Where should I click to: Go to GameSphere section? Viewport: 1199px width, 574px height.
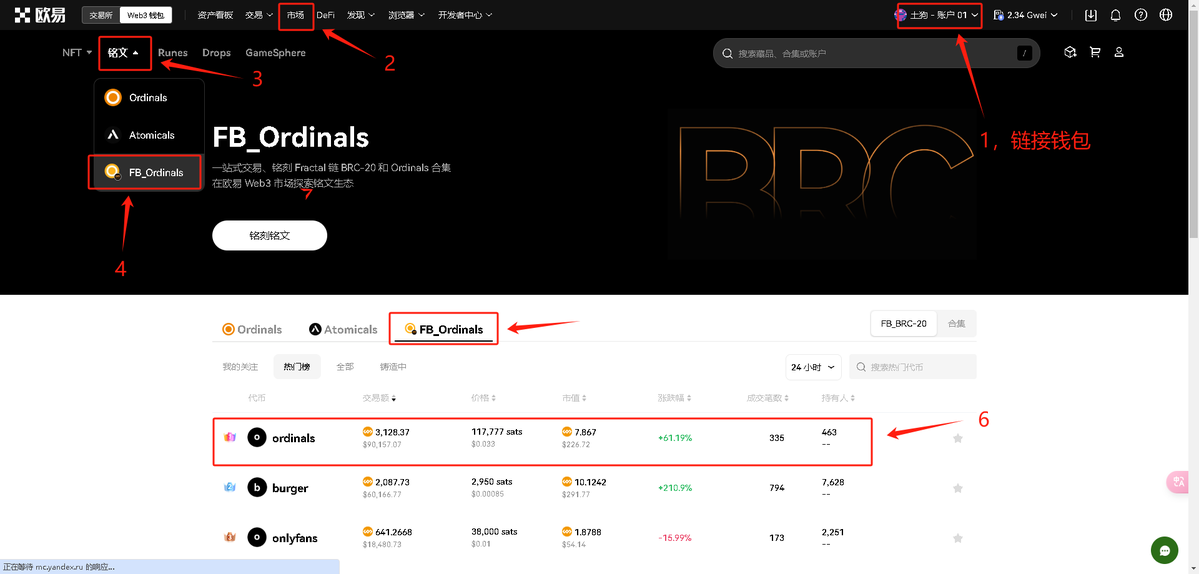click(x=275, y=53)
